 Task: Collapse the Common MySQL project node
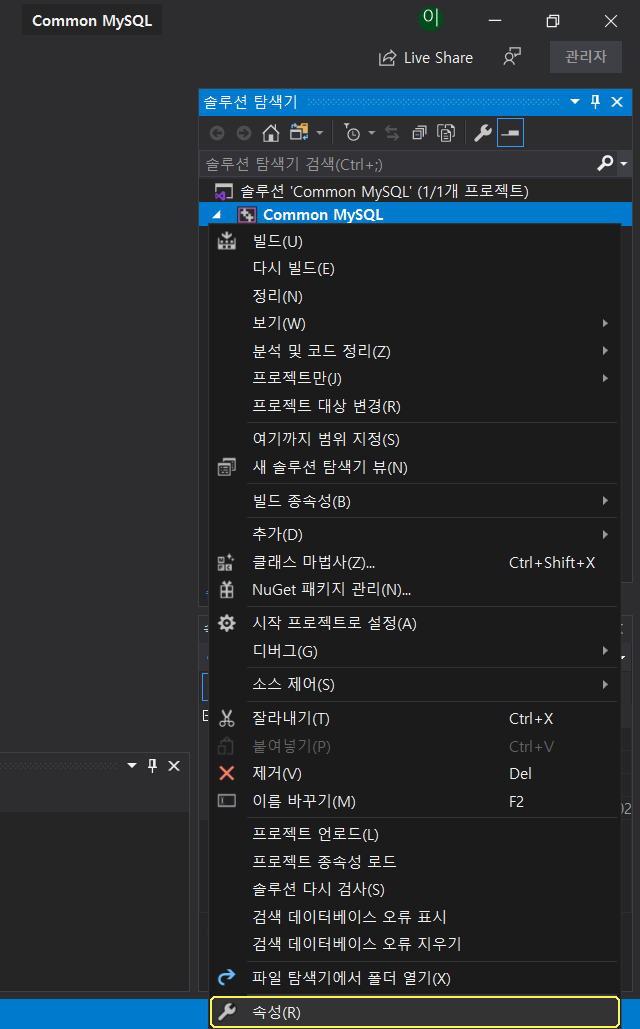click(x=217, y=215)
